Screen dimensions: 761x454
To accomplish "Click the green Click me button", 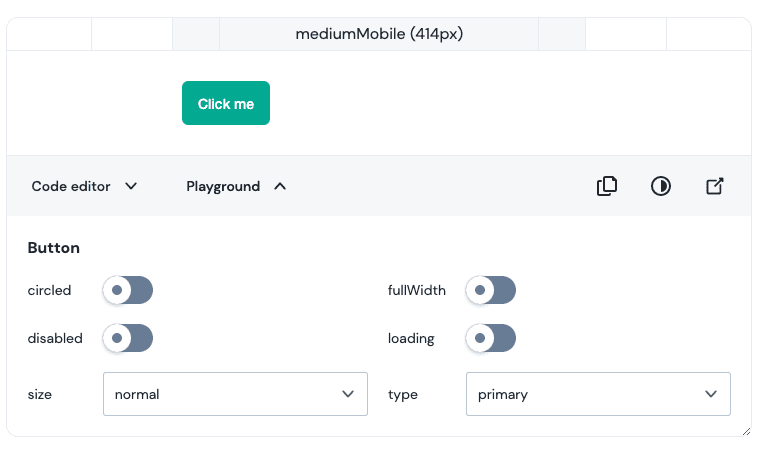I will (x=226, y=103).
